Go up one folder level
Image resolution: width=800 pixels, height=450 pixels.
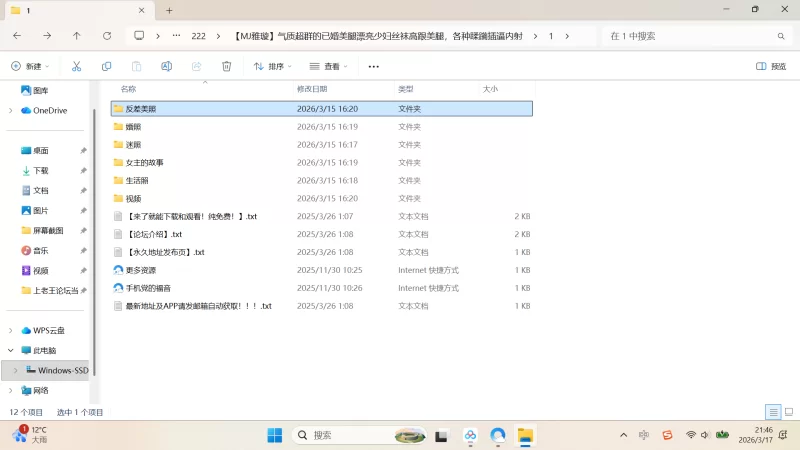[x=77, y=36]
